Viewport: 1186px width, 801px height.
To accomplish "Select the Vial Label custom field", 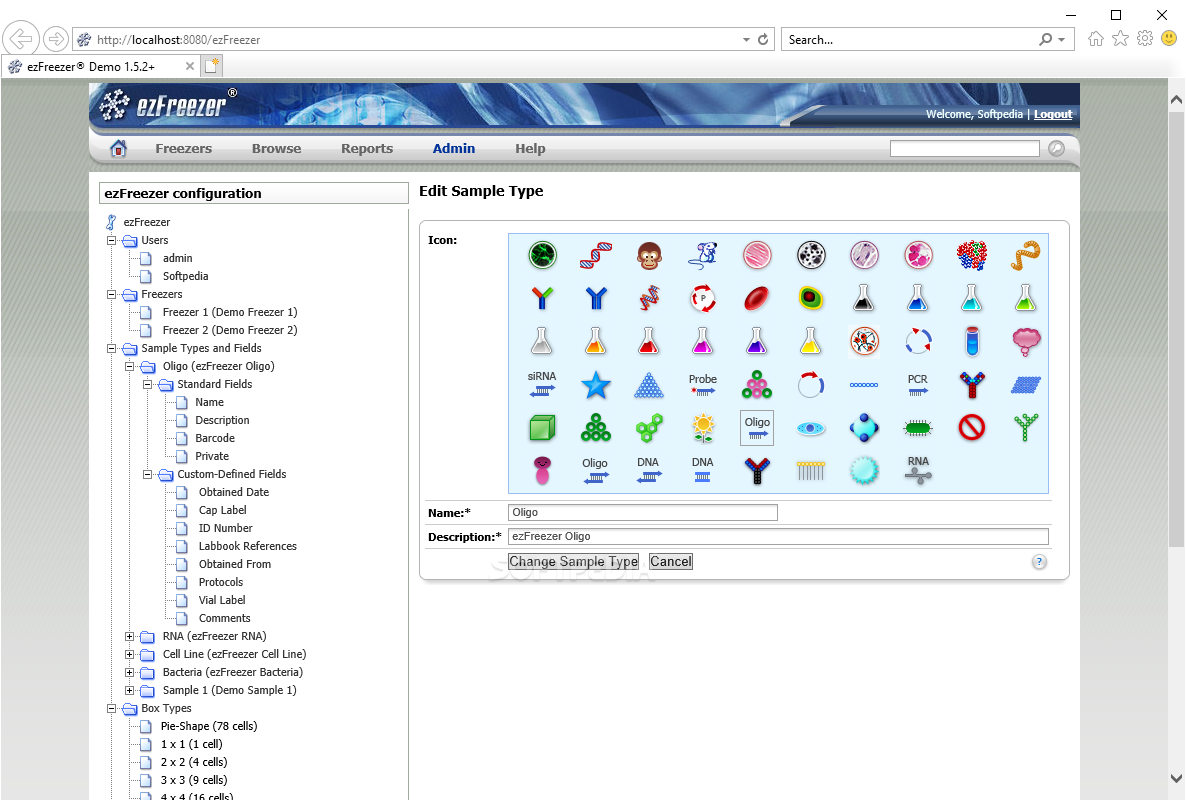I will pos(222,600).
